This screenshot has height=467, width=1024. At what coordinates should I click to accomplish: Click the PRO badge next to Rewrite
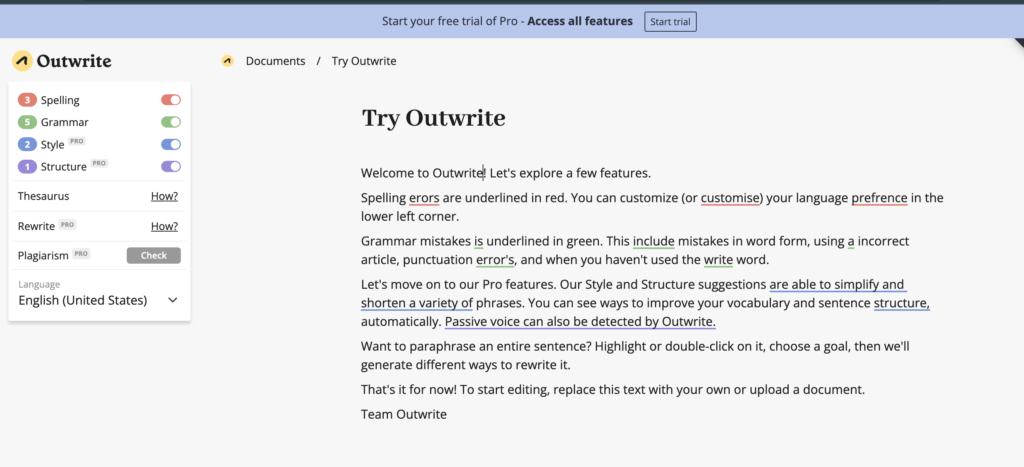[67, 224]
